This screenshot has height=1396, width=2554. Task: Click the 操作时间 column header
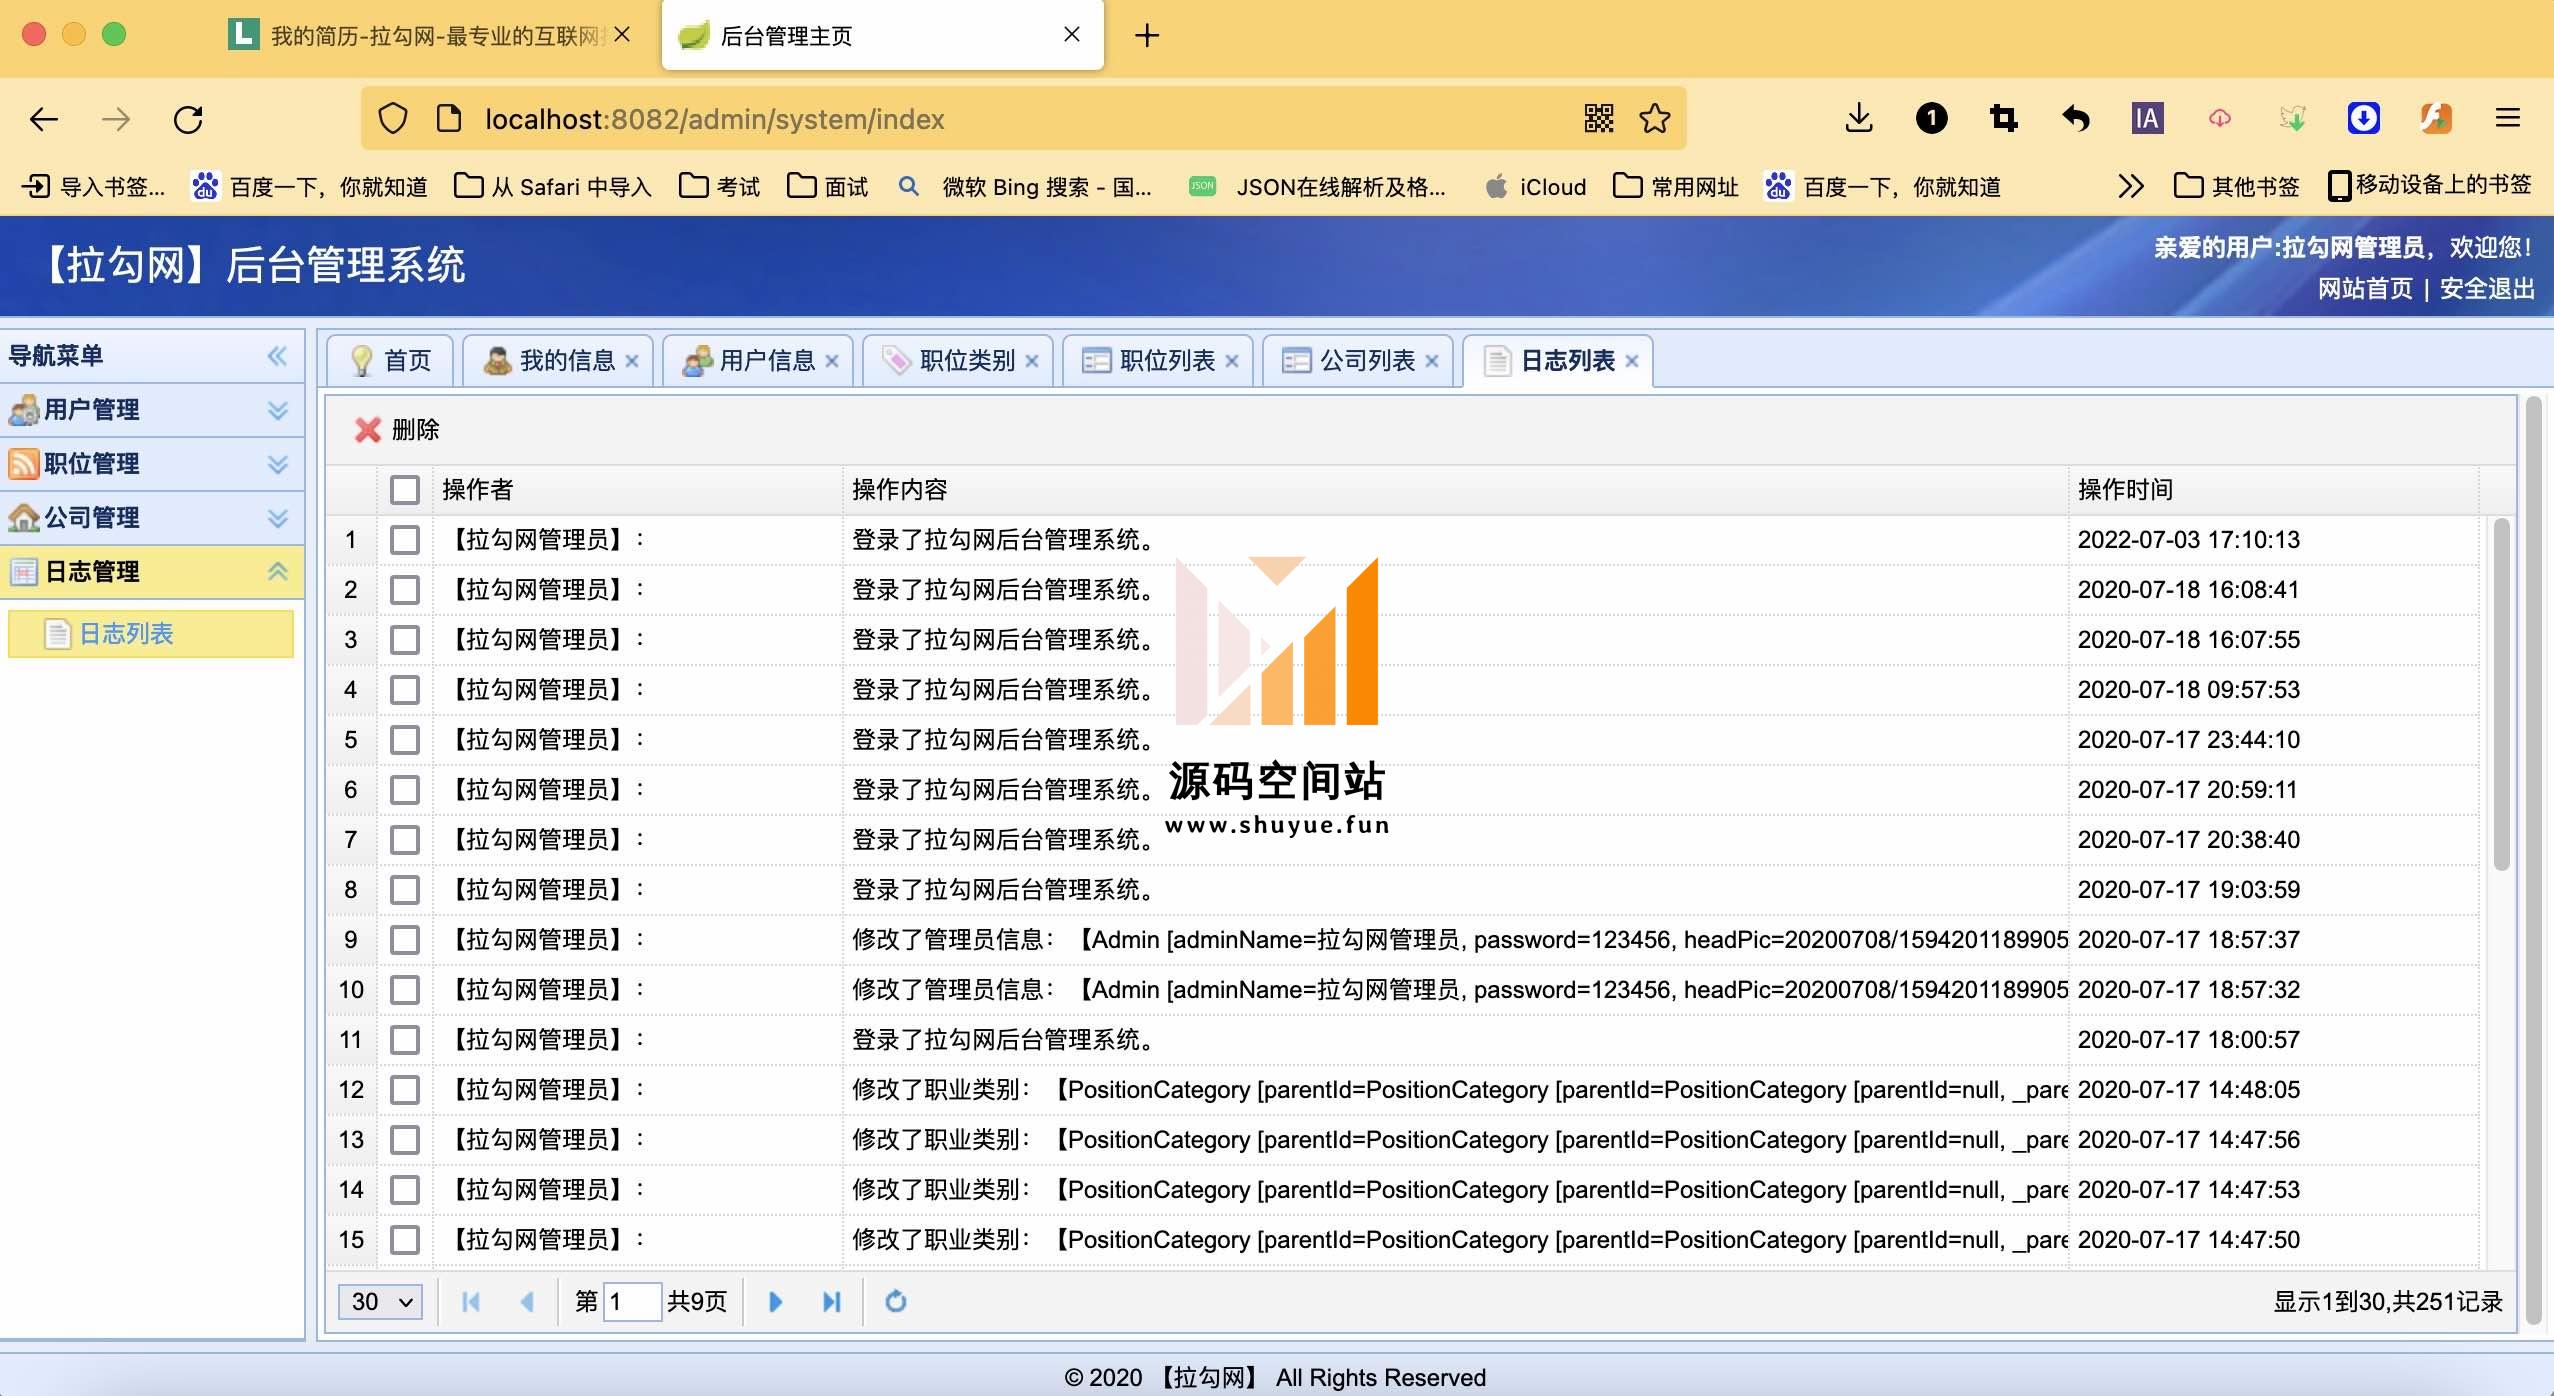coord(2272,490)
